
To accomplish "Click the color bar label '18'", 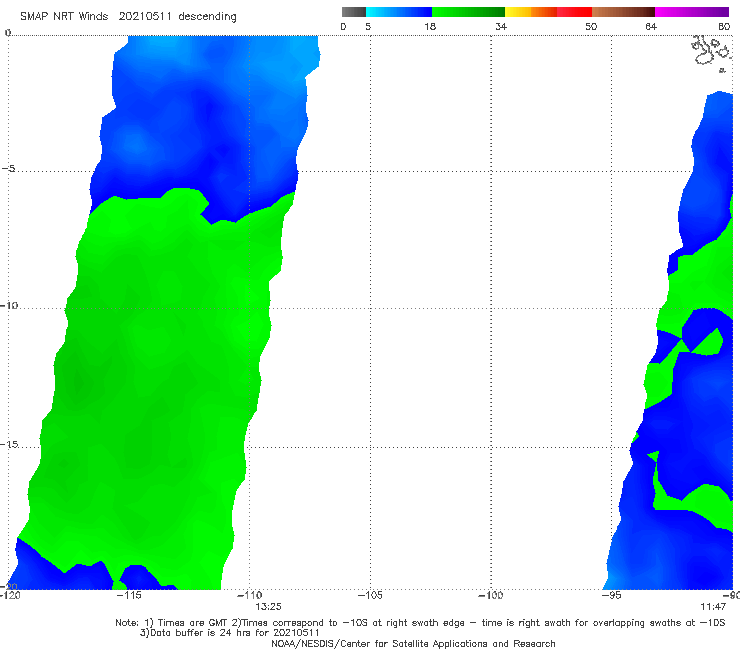I will (x=430, y=27).
